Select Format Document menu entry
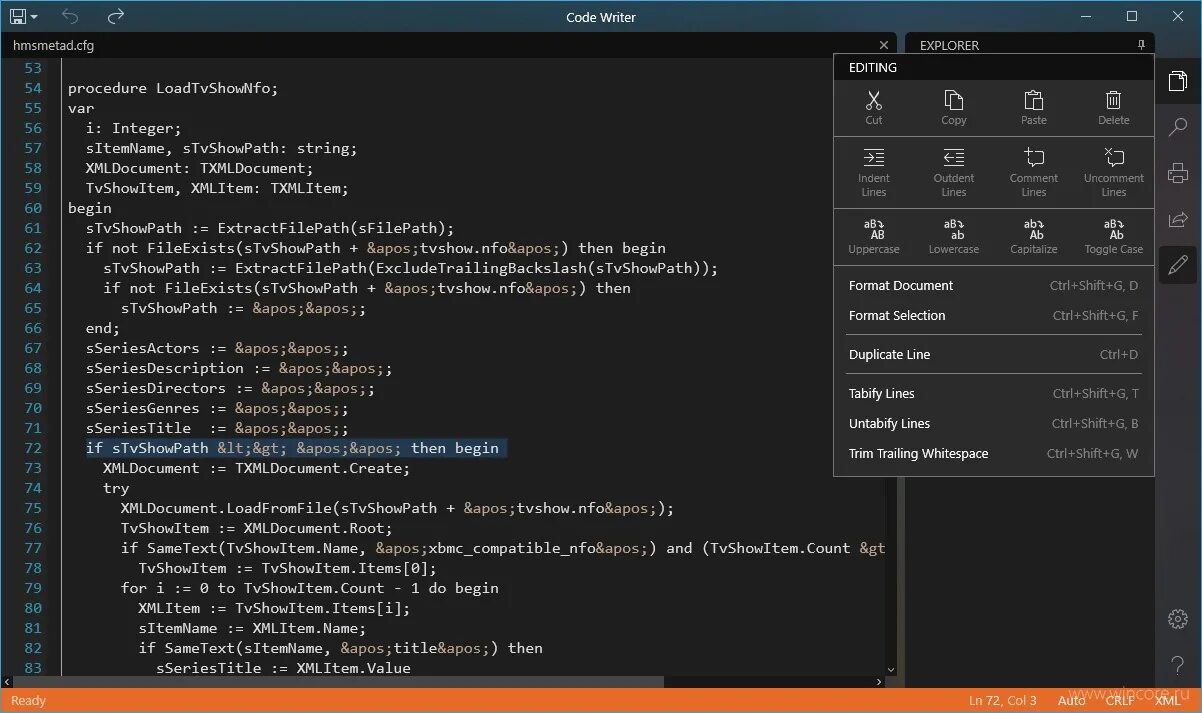The image size is (1202, 713). (x=994, y=285)
